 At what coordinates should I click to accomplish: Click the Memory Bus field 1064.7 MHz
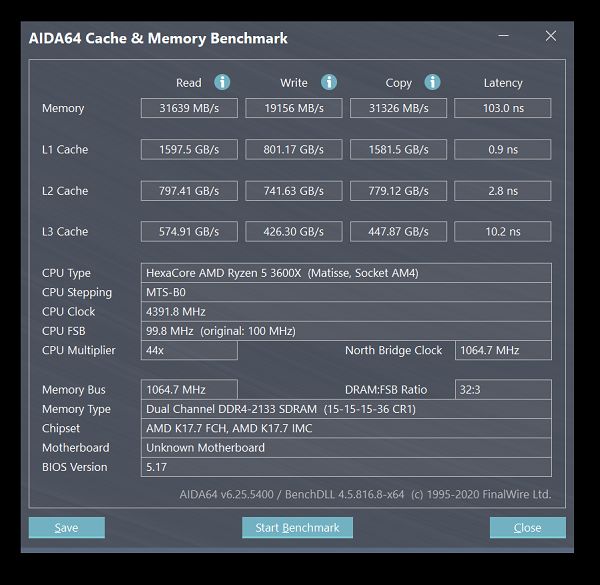pos(189,389)
